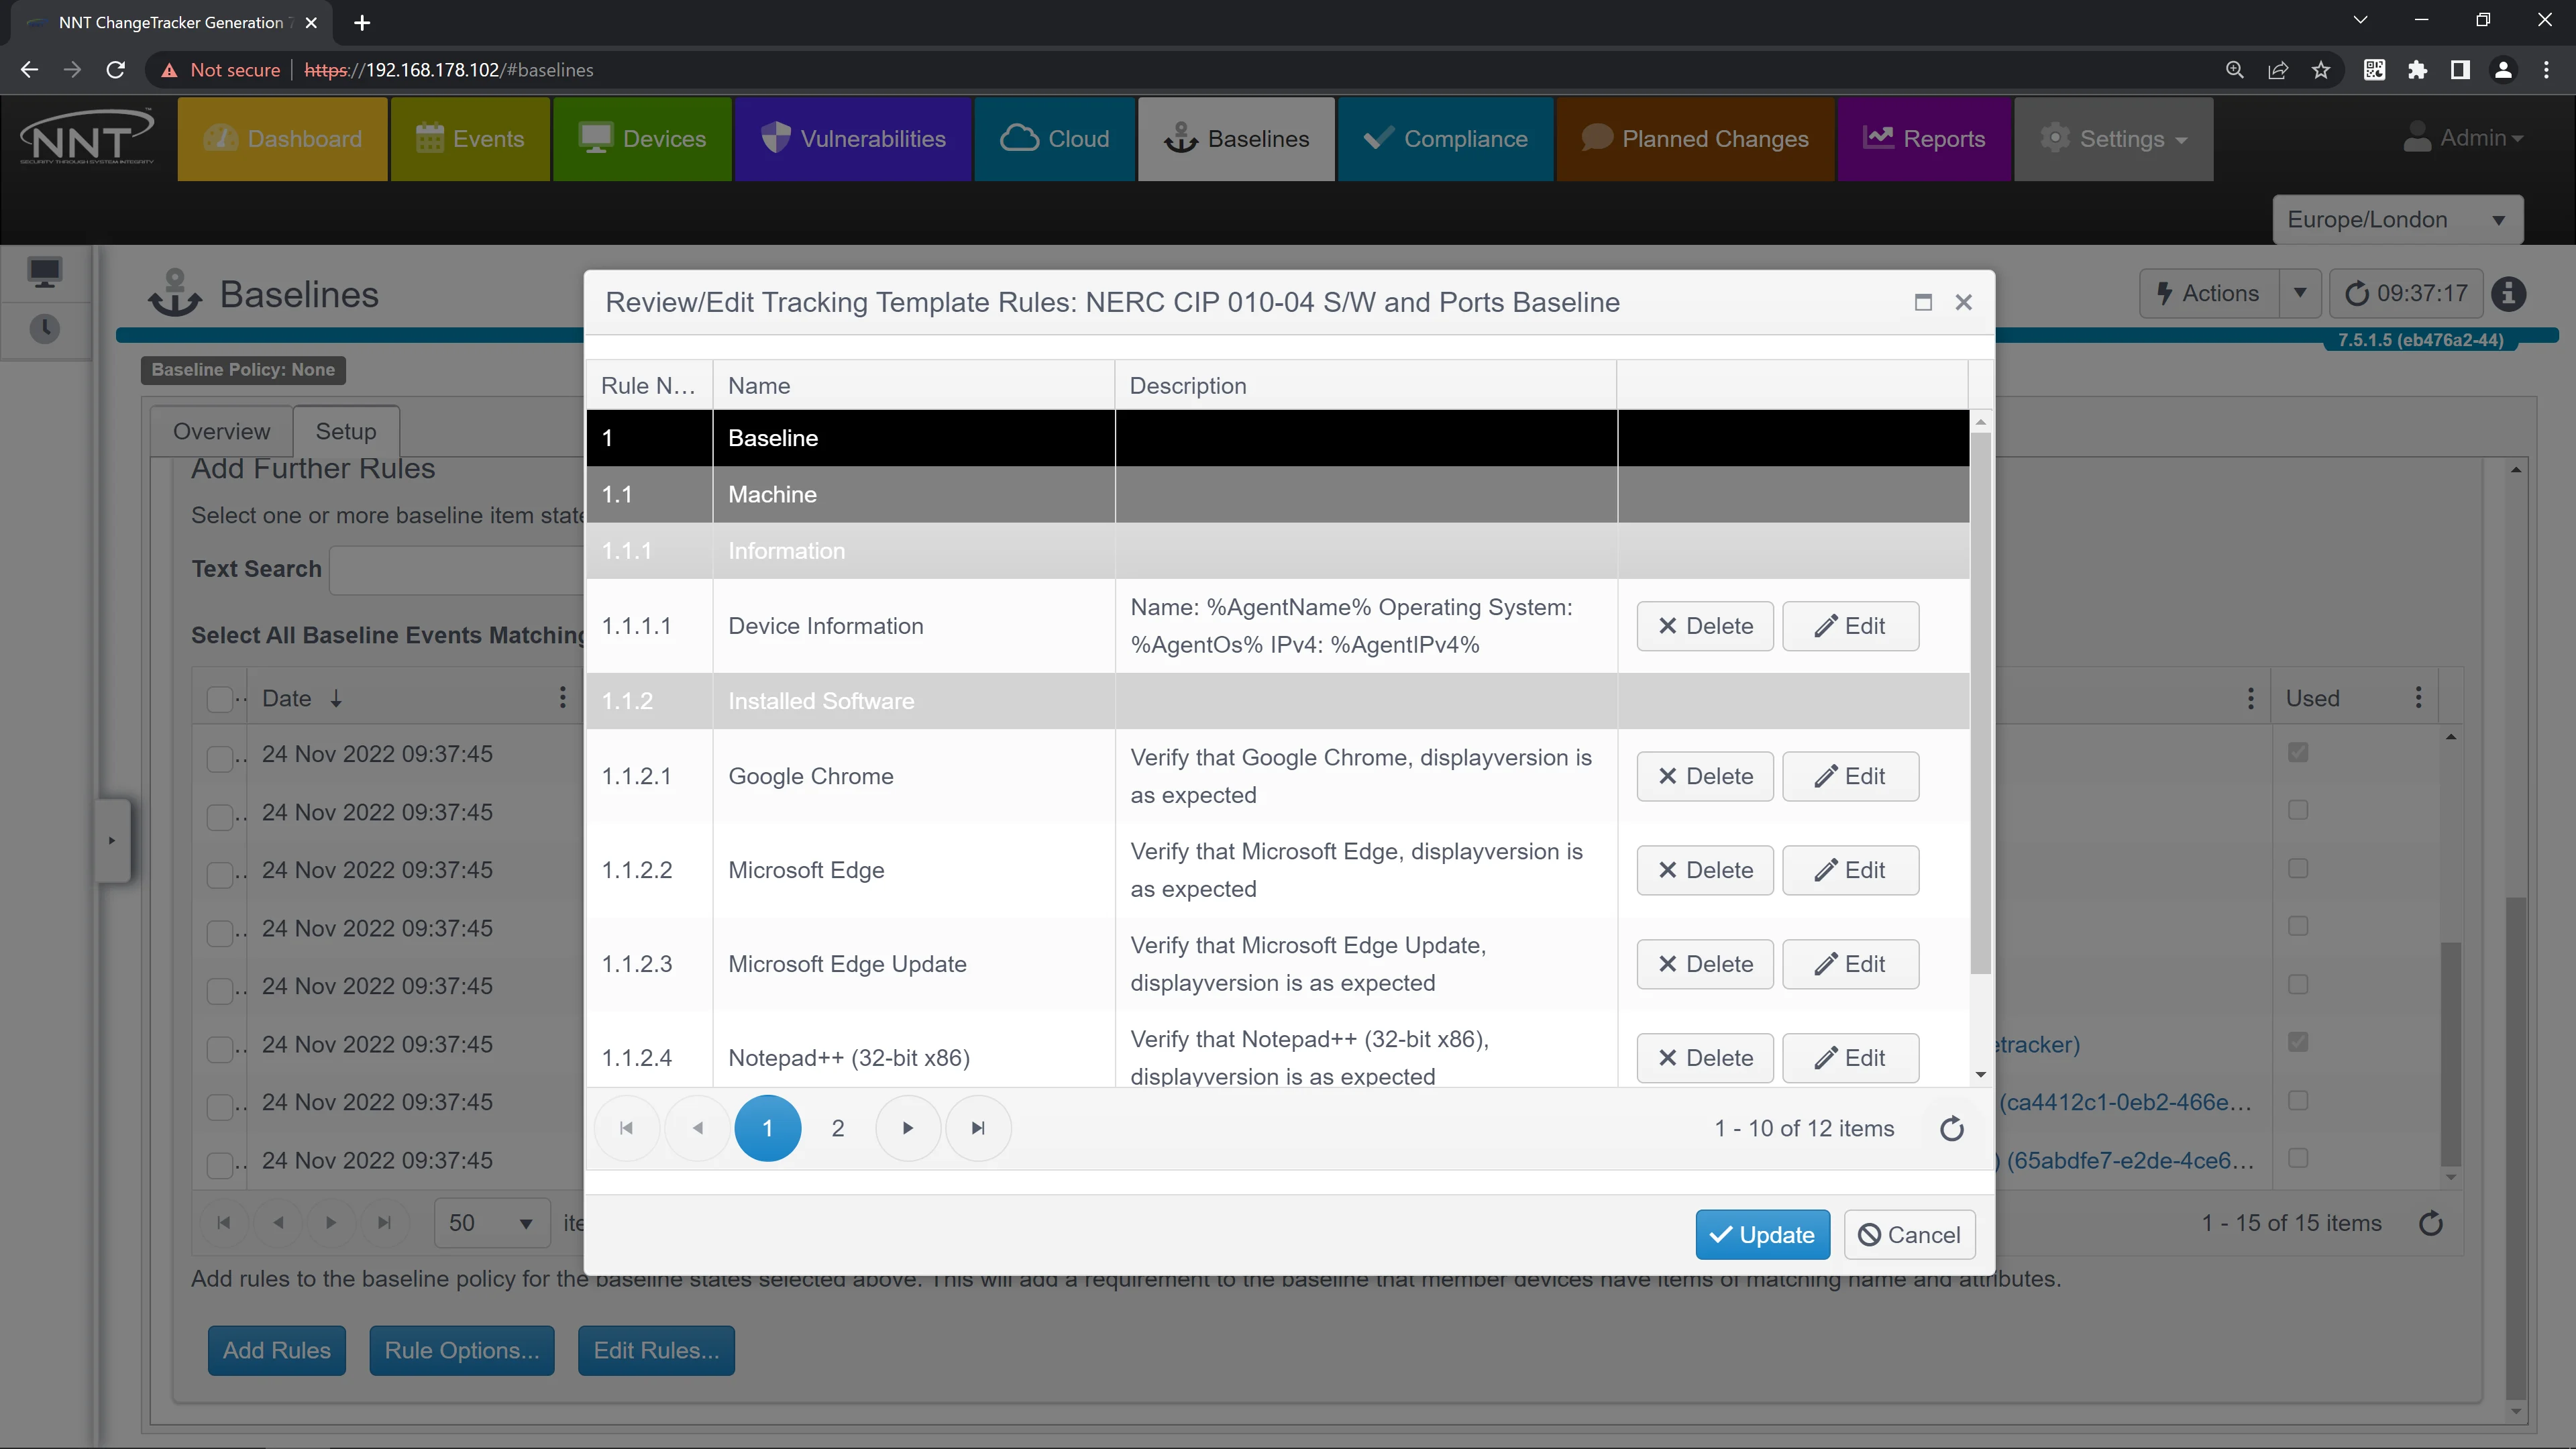Cancel the rules dialog
The width and height of the screenshot is (2576, 1449).
[x=1909, y=1235]
